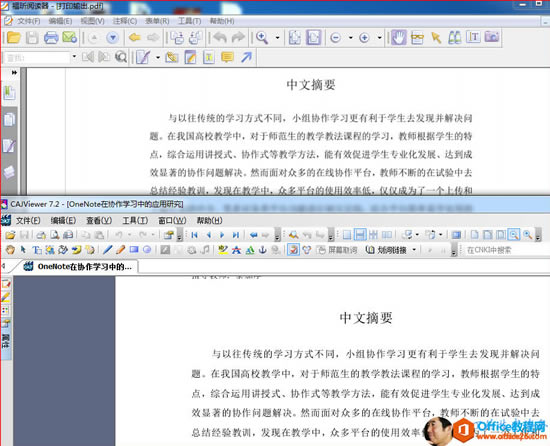Screen dimensions: 550x446
Task: Open the 工具(T) menu in CAJViewer
Action: [x=135, y=221]
